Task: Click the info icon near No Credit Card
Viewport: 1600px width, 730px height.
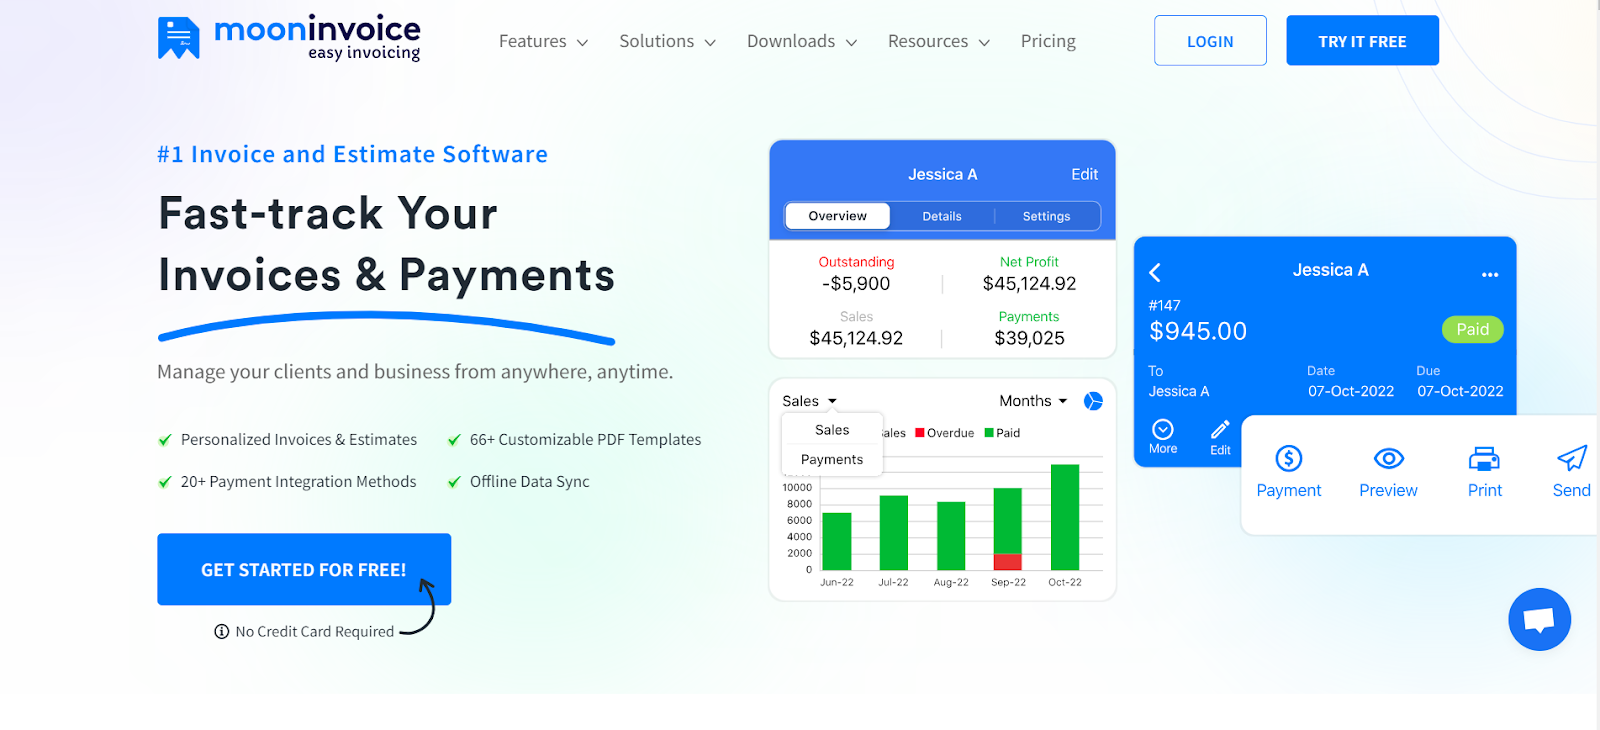Action: 222,632
